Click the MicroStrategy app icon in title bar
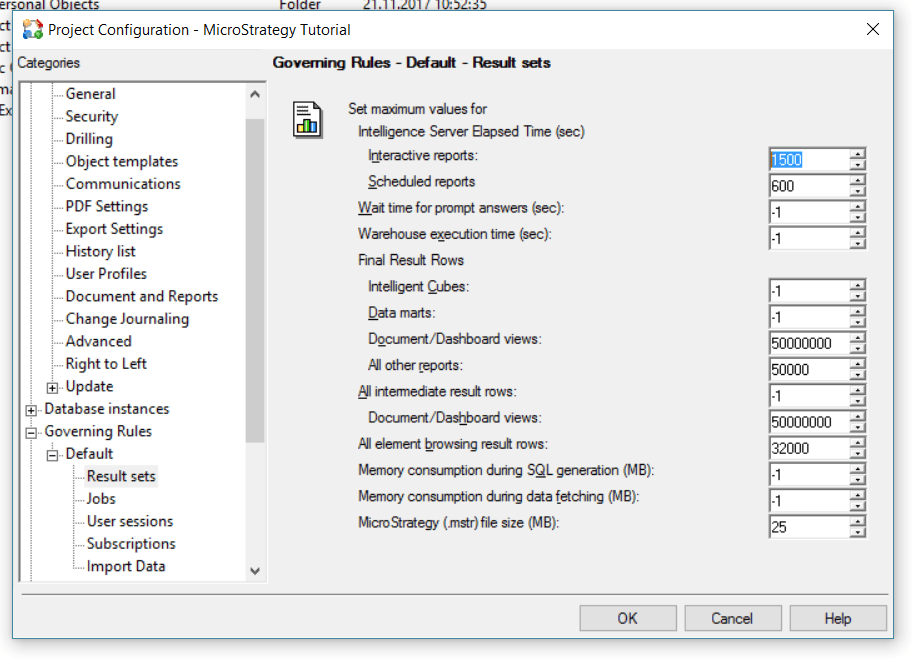Image resolution: width=912 pixels, height=668 pixels. click(x=33, y=29)
